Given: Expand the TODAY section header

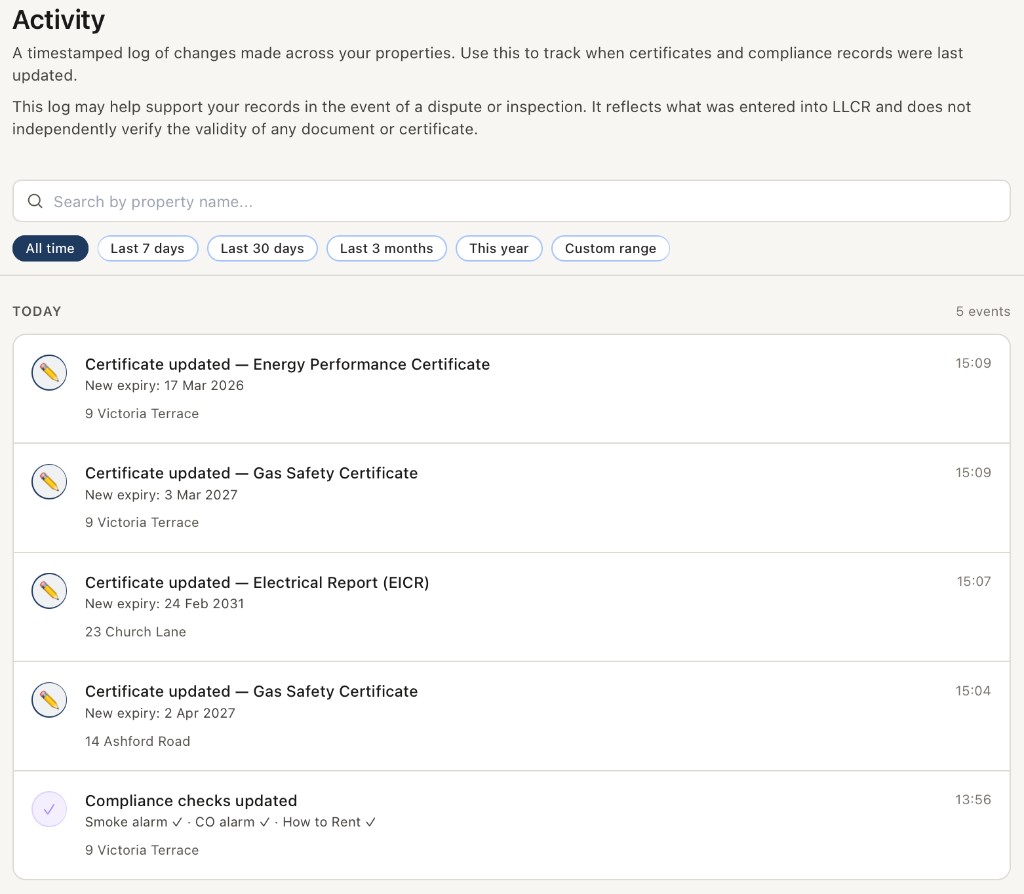Looking at the screenshot, I should pyautogui.click(x=37, y=311).
